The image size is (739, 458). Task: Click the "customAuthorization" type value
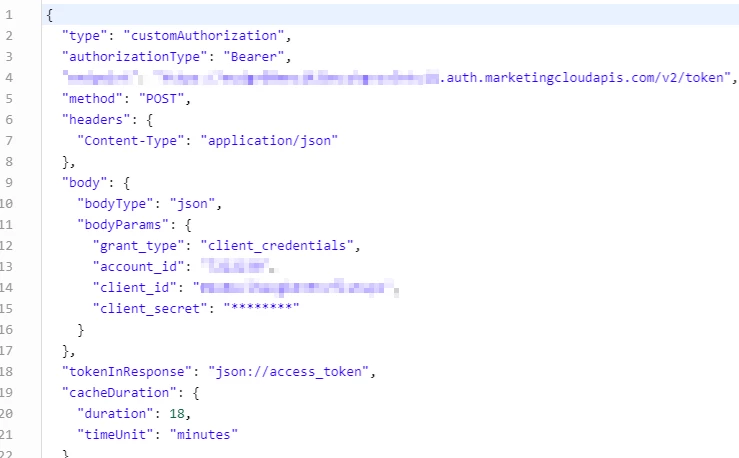(204, 36)
